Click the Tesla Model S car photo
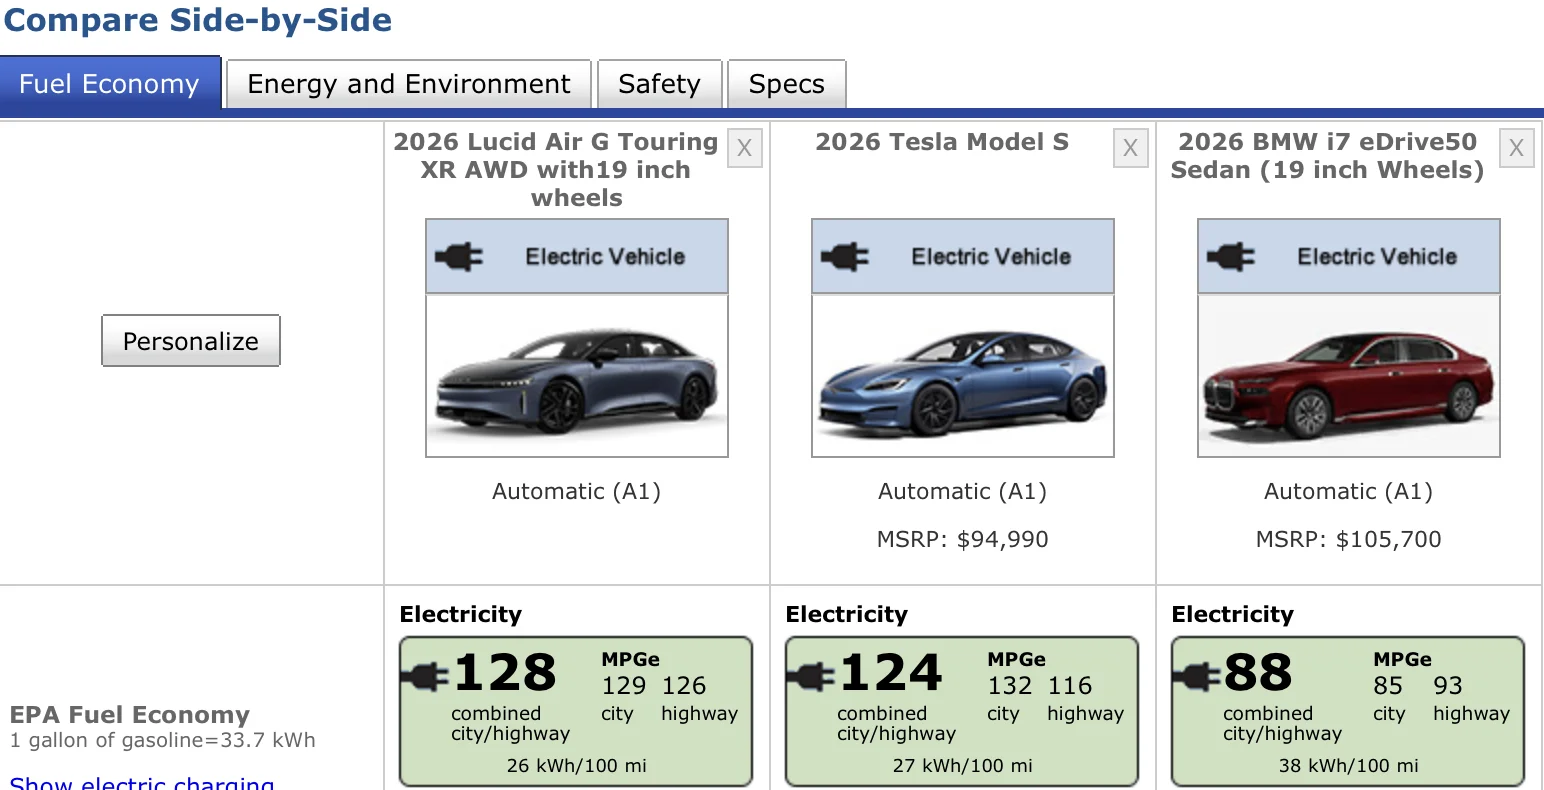The width and height of the screenshot is (1544, 790). [x=963, y=376]
